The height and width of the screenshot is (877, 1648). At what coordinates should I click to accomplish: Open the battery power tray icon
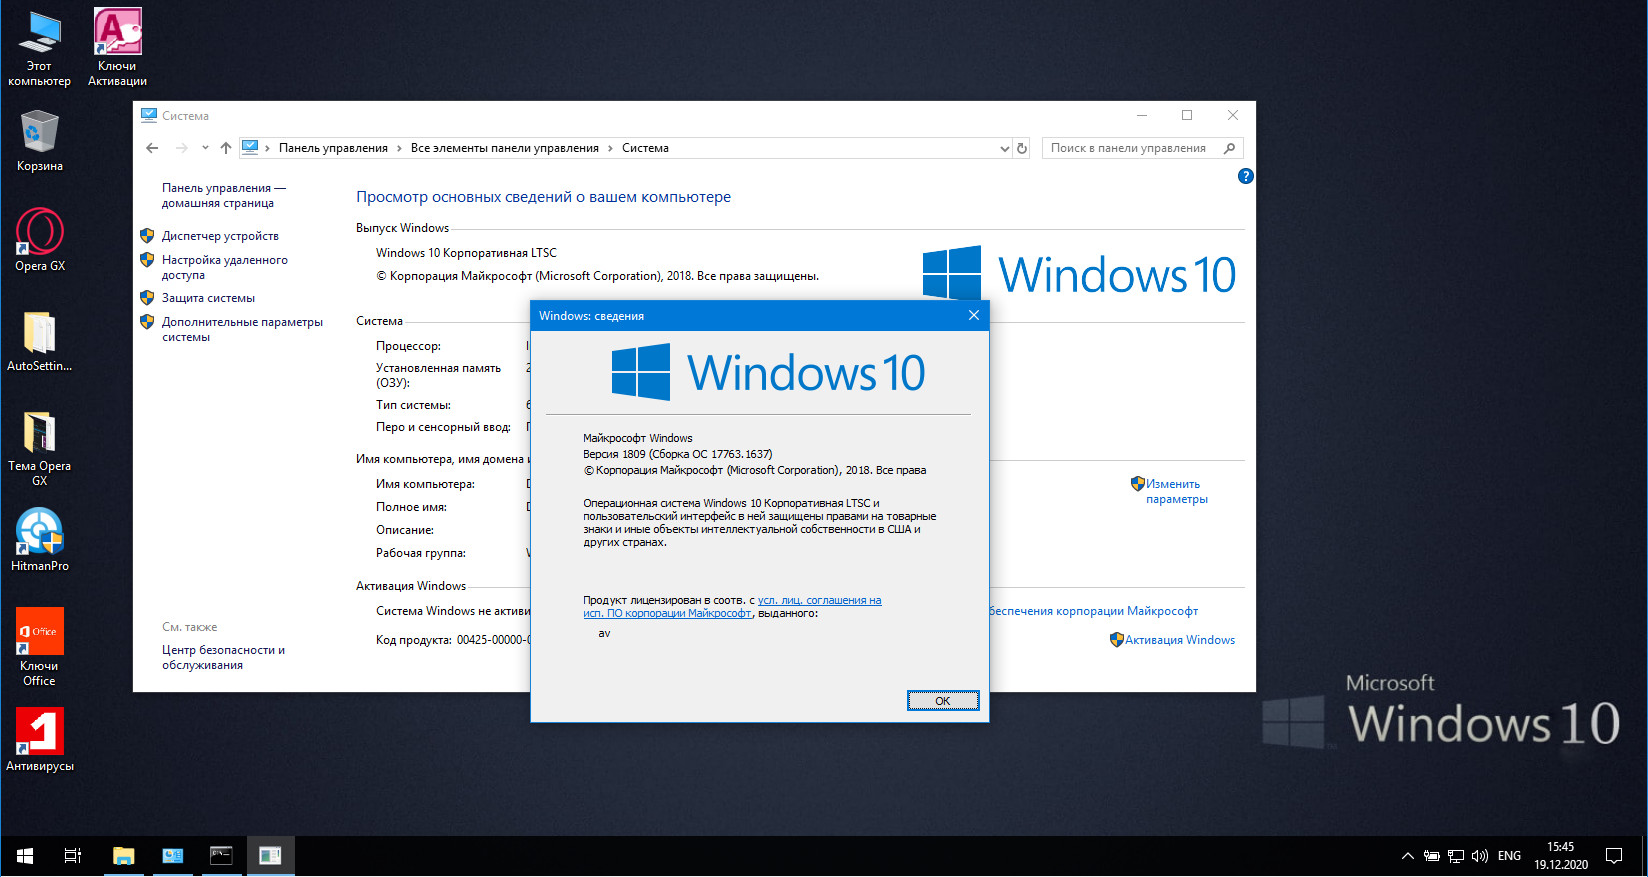click(x=1432, y=856)
